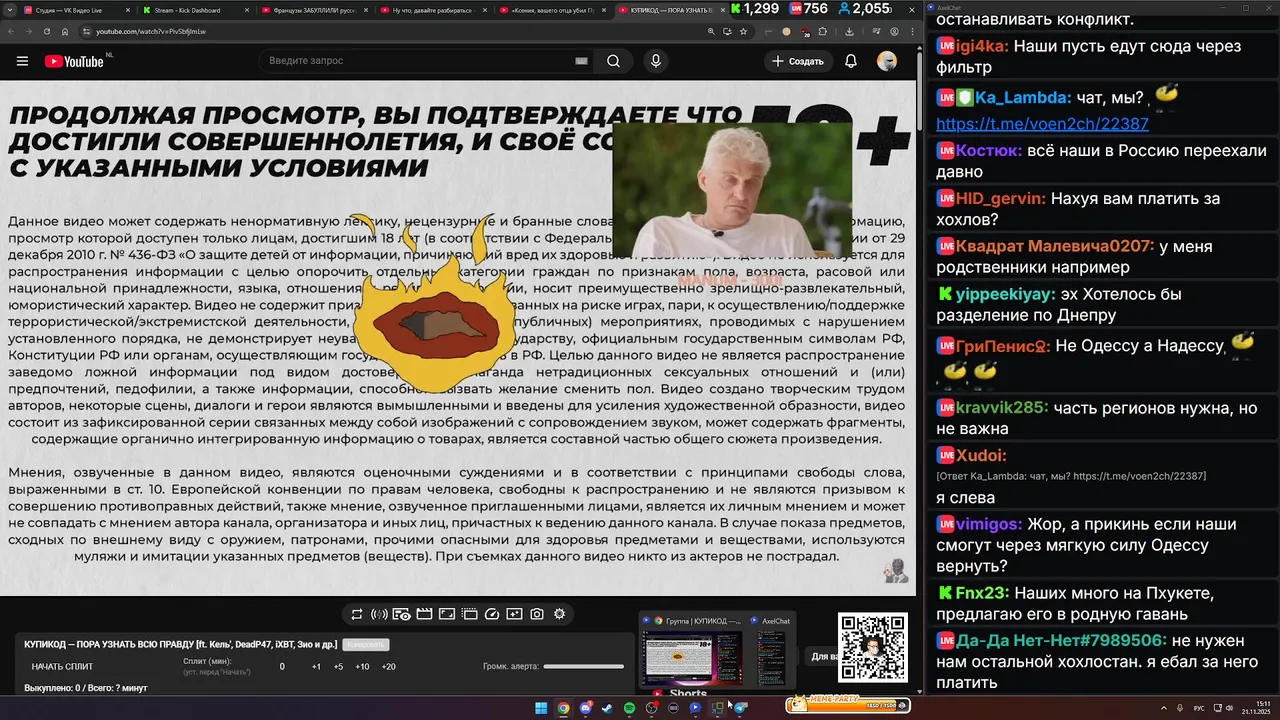Screen dimensions: 1280x720
Task: Add +20 minutes to the split
Action: pos(388,667)
